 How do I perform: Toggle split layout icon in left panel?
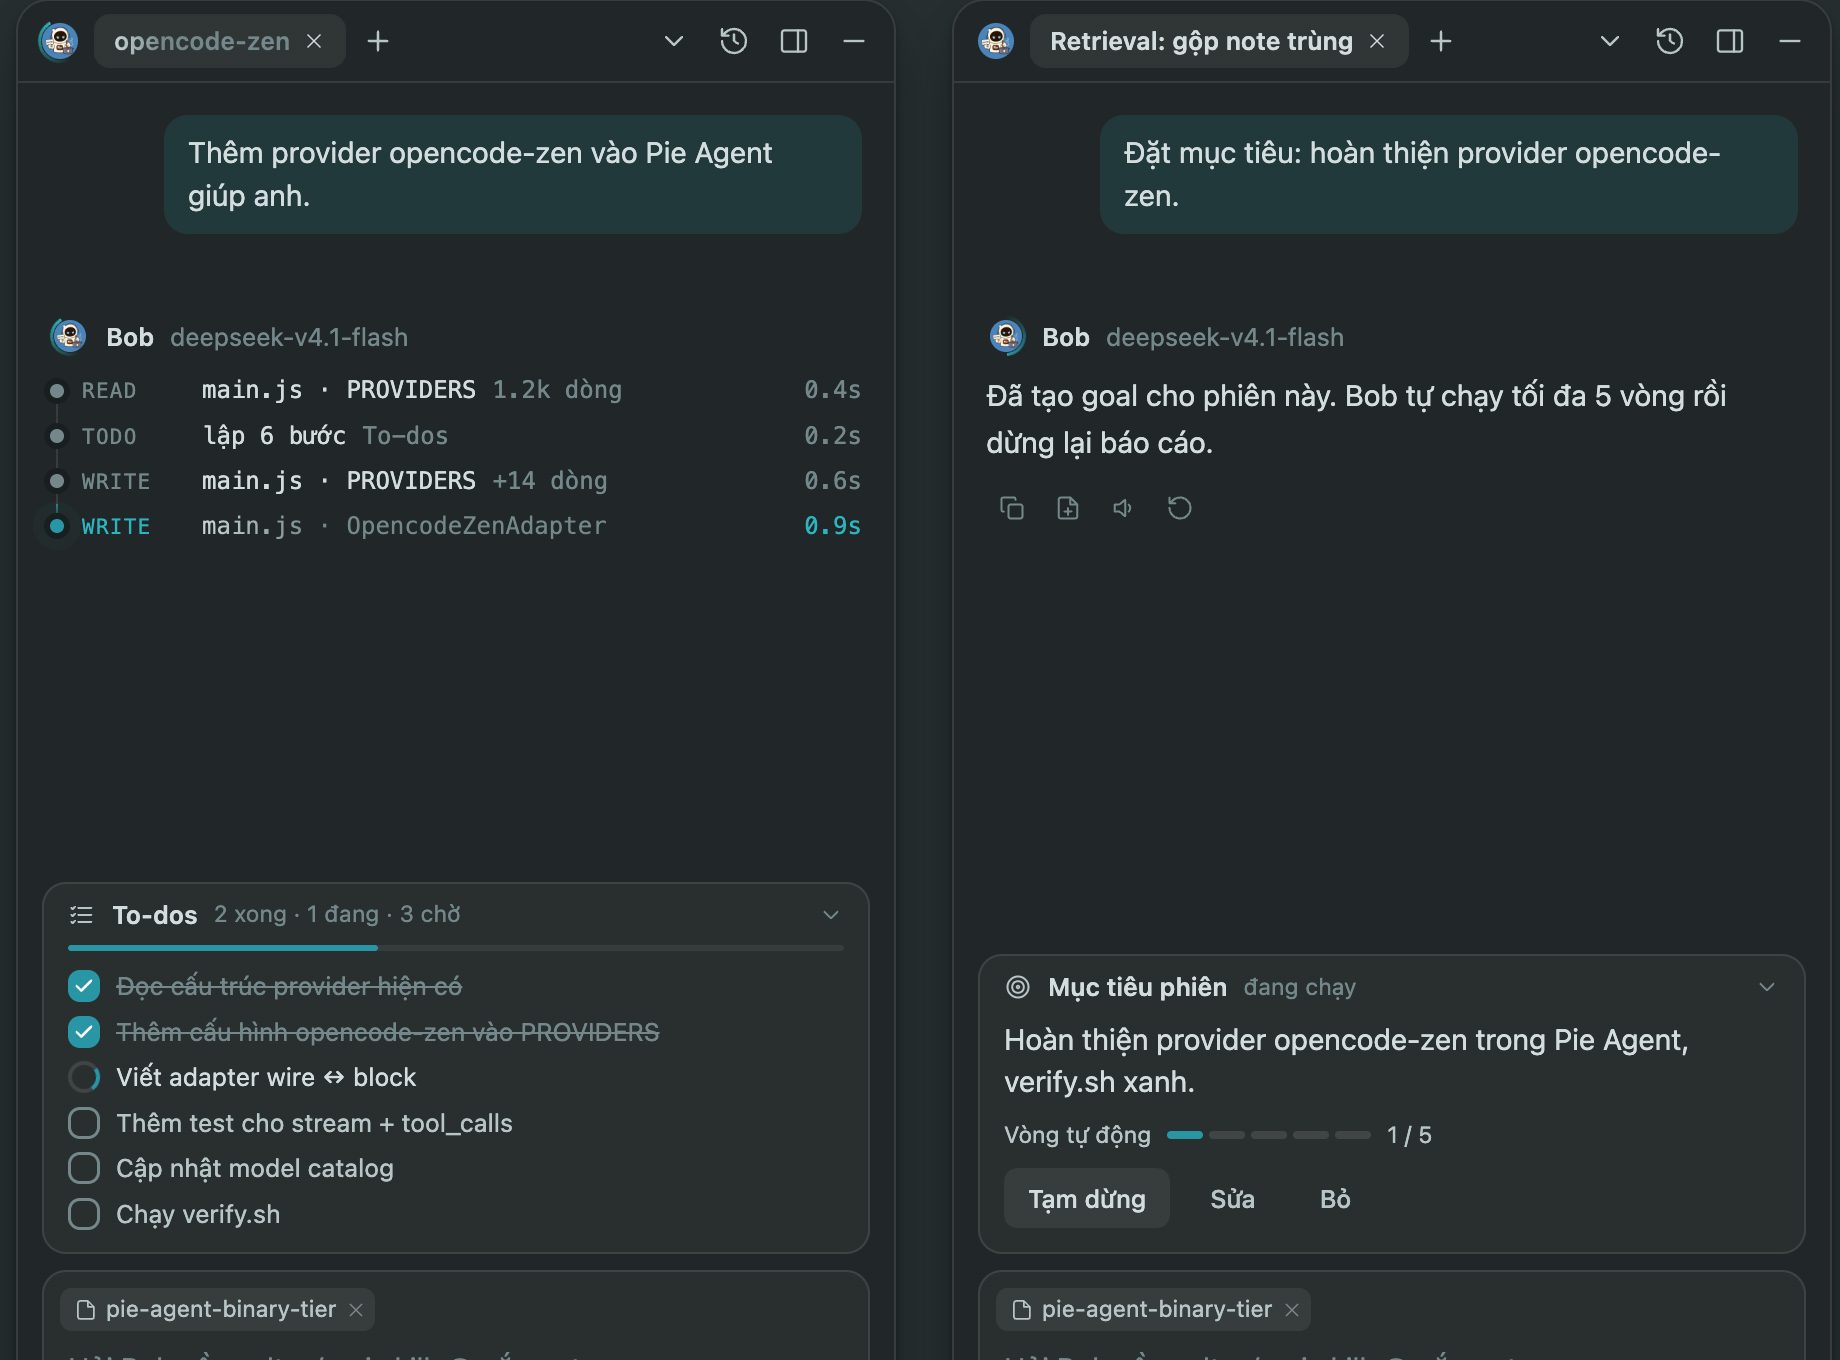[794, 41]
